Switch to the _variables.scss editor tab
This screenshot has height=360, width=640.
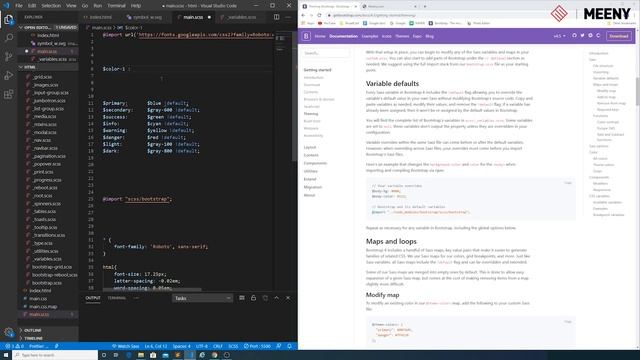pos(240,17)
